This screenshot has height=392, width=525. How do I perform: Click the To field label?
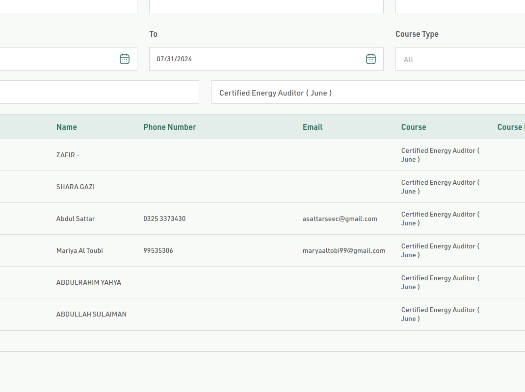(x=153, y=34)
